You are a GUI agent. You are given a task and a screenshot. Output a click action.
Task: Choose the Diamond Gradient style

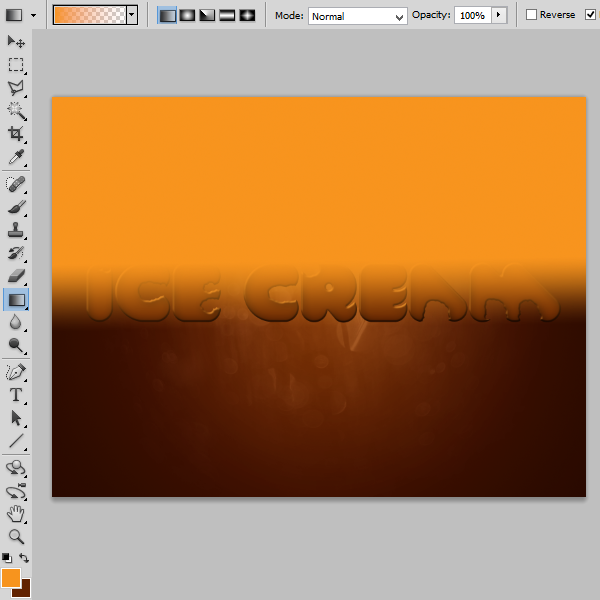[247, 15]
